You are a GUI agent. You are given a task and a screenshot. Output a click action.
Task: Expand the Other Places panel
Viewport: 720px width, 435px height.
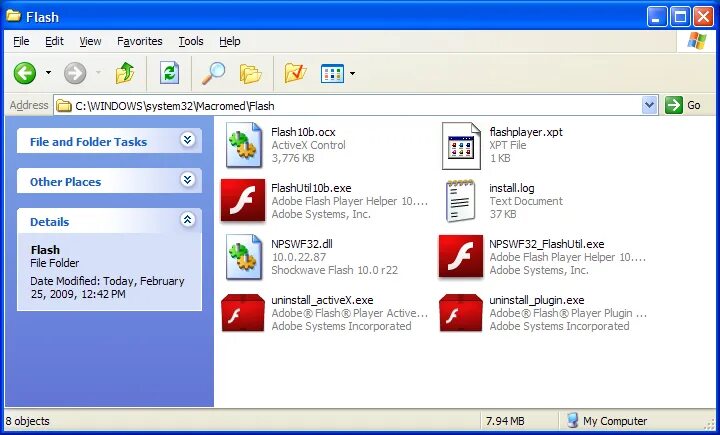(x=187, y=180)
